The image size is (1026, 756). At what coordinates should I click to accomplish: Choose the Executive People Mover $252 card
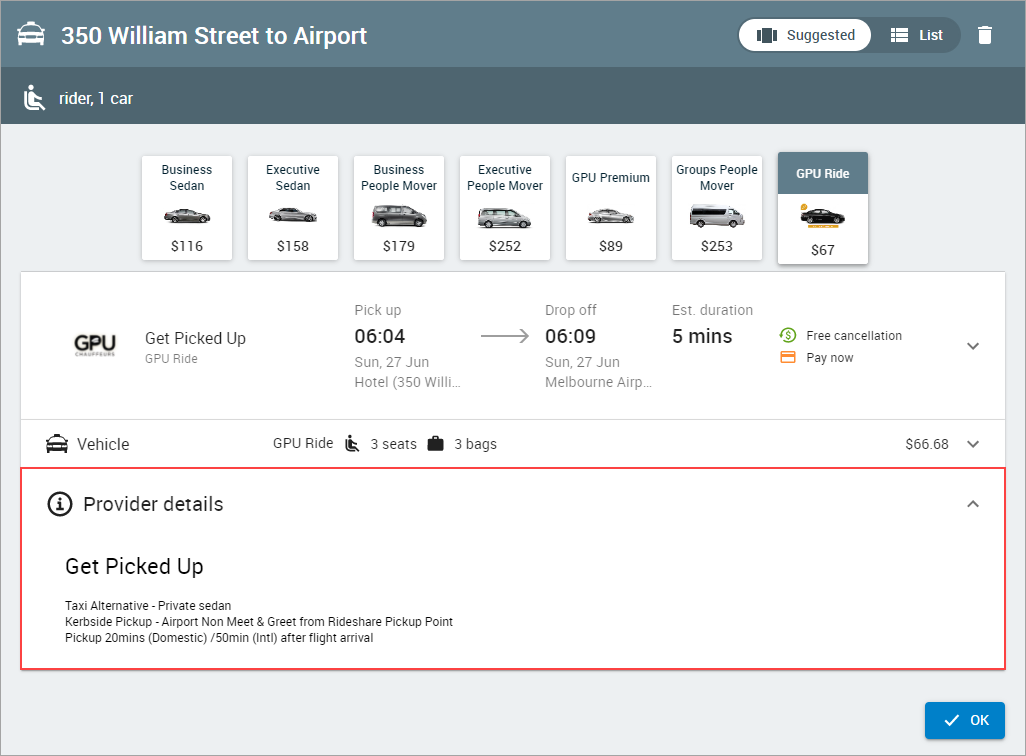(x=505, y=207)
